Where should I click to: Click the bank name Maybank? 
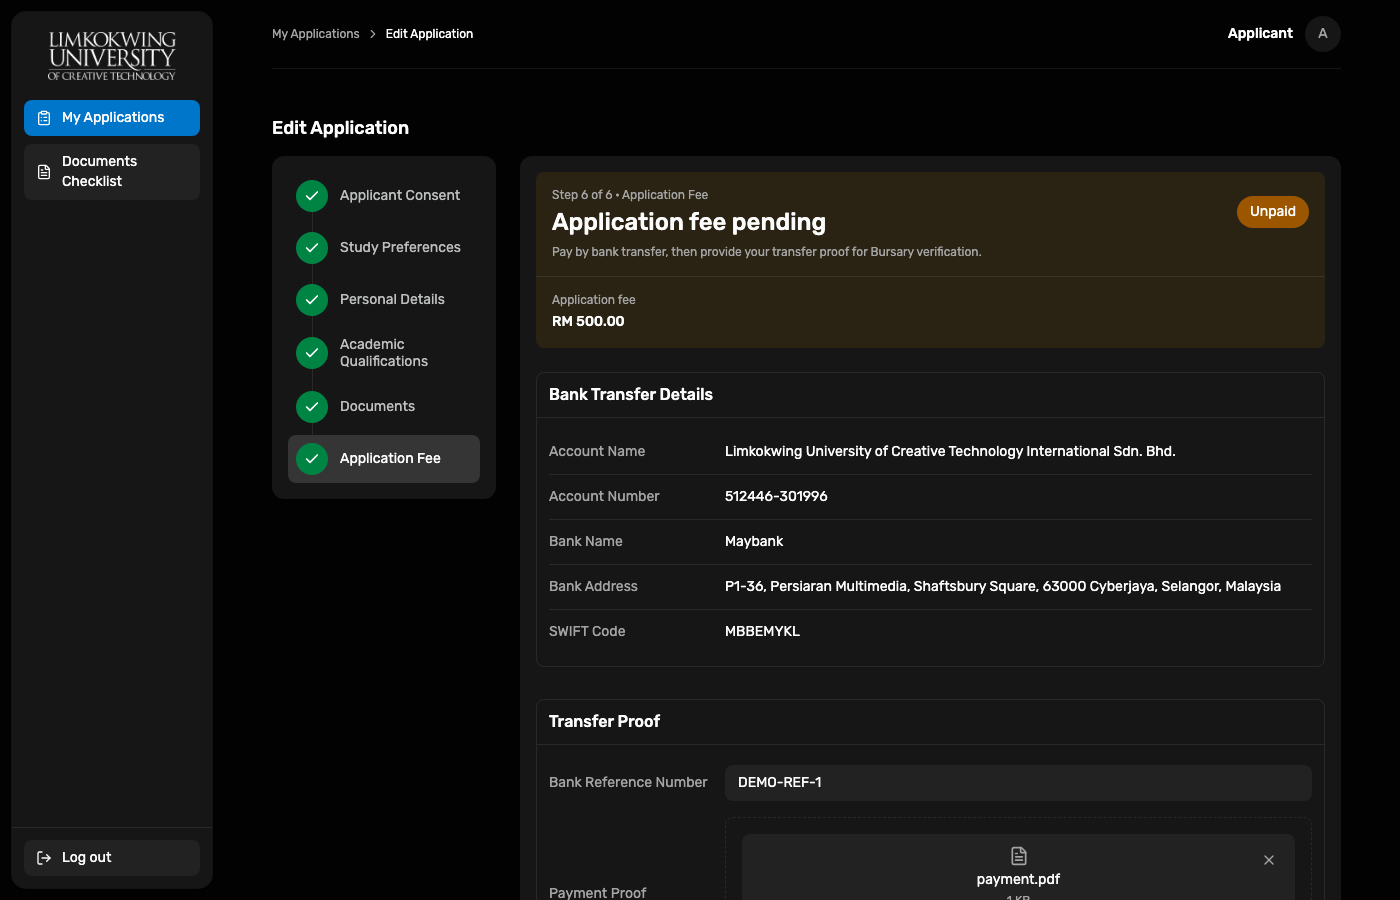tap(754, 542)
